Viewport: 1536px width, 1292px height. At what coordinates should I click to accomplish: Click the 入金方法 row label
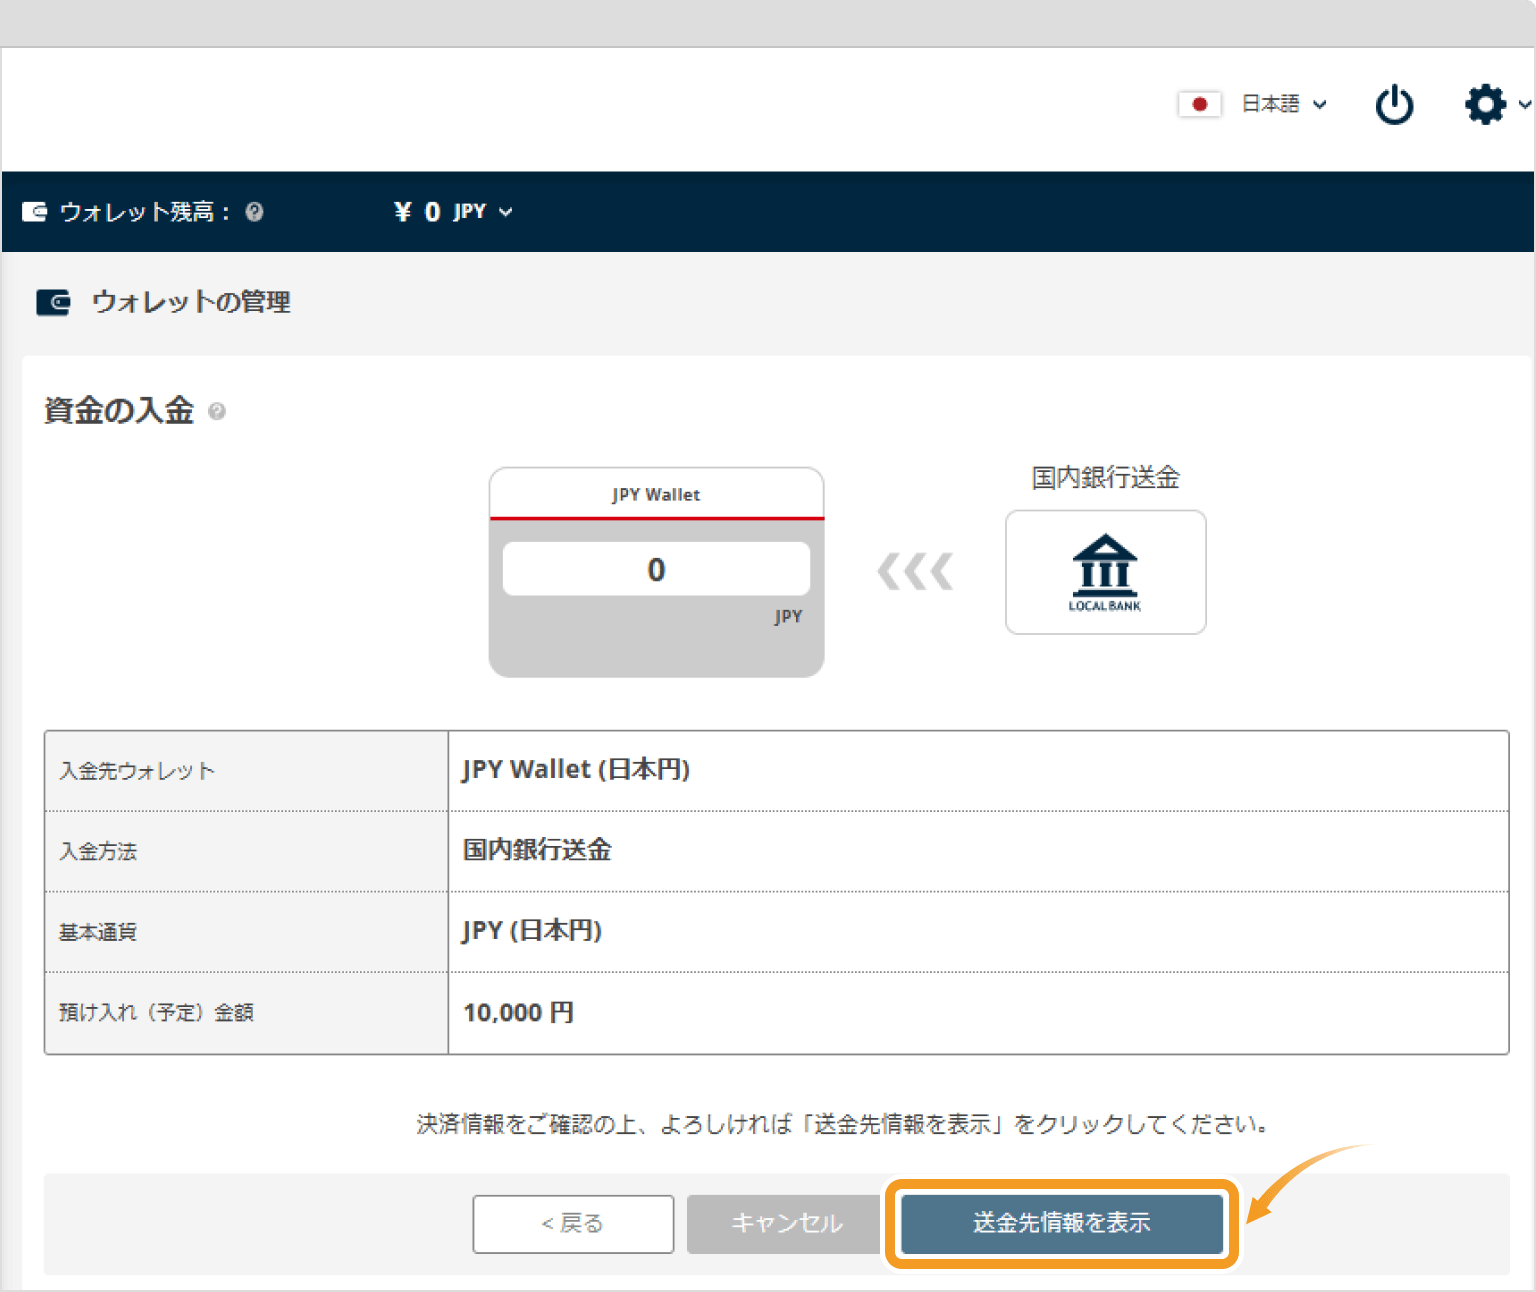pyautogui.click(x=98, y=852)
